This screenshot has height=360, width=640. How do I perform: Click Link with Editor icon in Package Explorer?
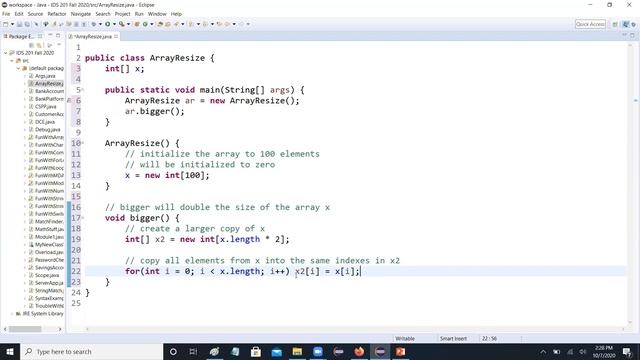pos(39,45)
